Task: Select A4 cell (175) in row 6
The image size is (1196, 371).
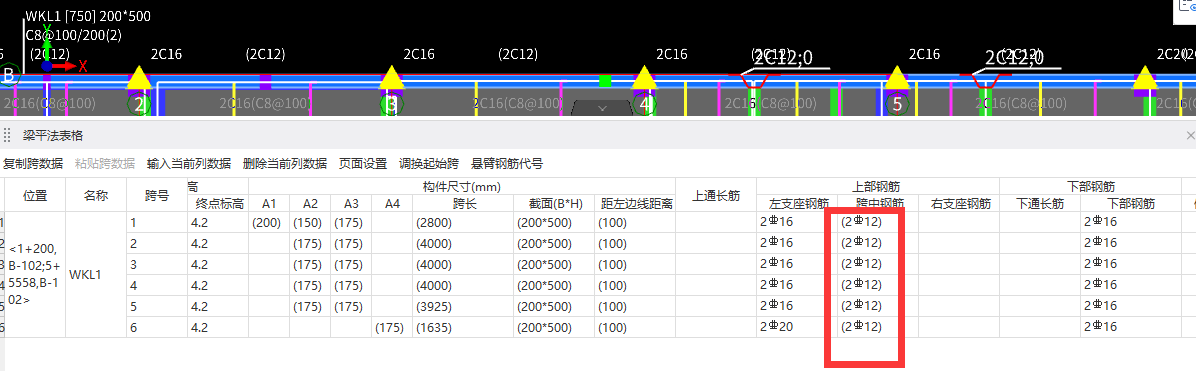Action: pos(391,327)
